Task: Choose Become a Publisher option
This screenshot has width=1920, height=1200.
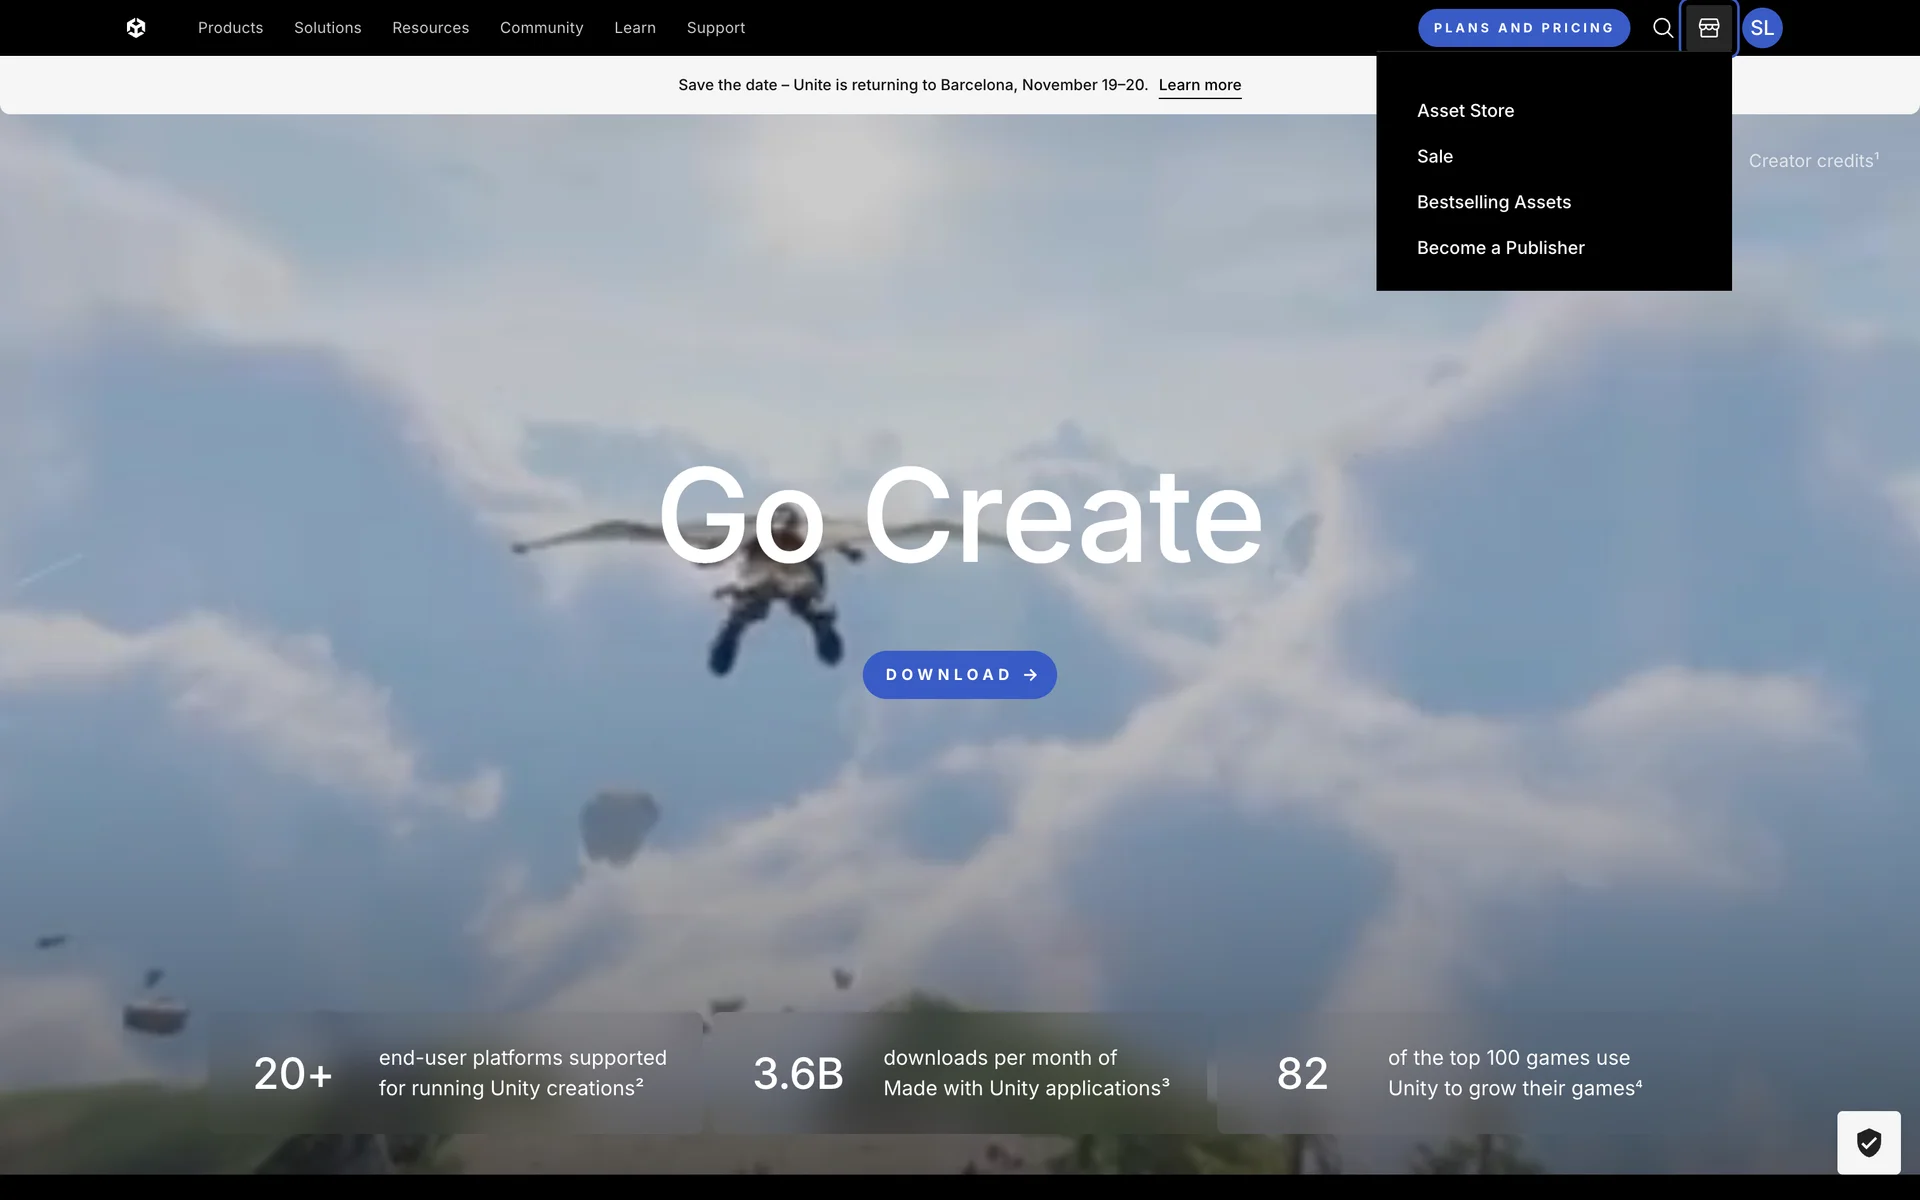Action: (x=1500, y=248)
